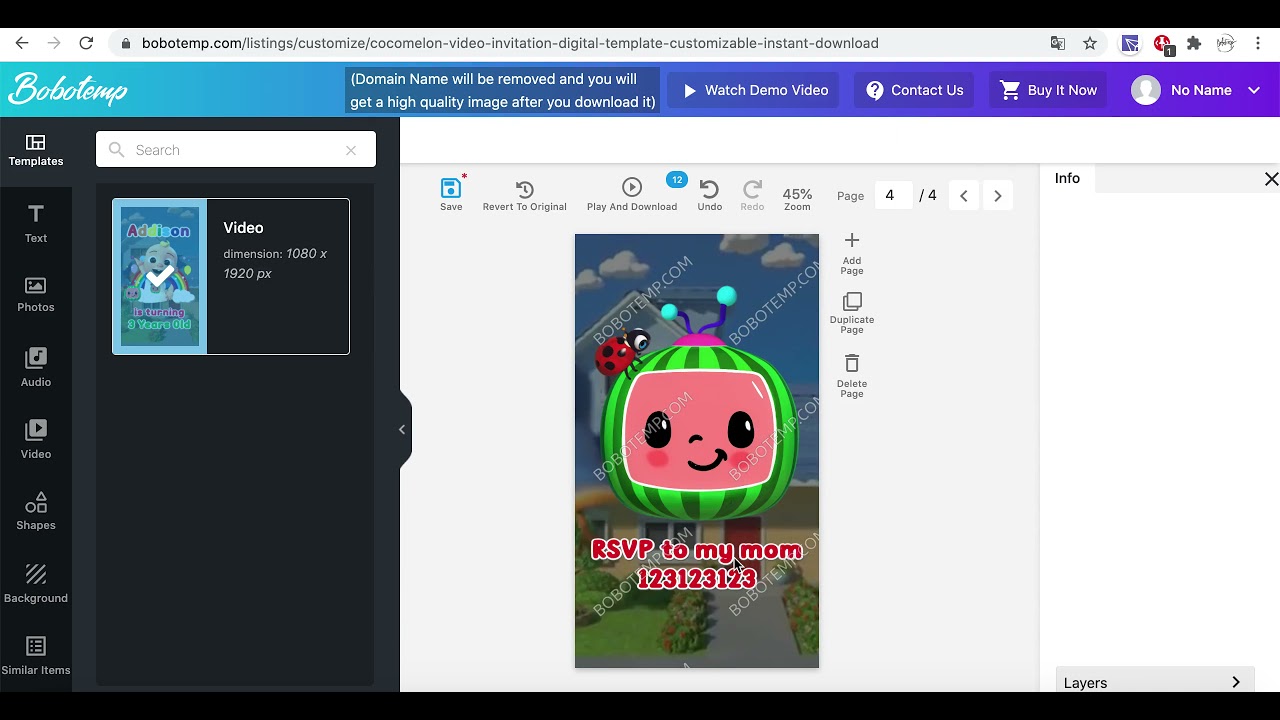
Task: Click the Redo button
Action: click(752, 195)
